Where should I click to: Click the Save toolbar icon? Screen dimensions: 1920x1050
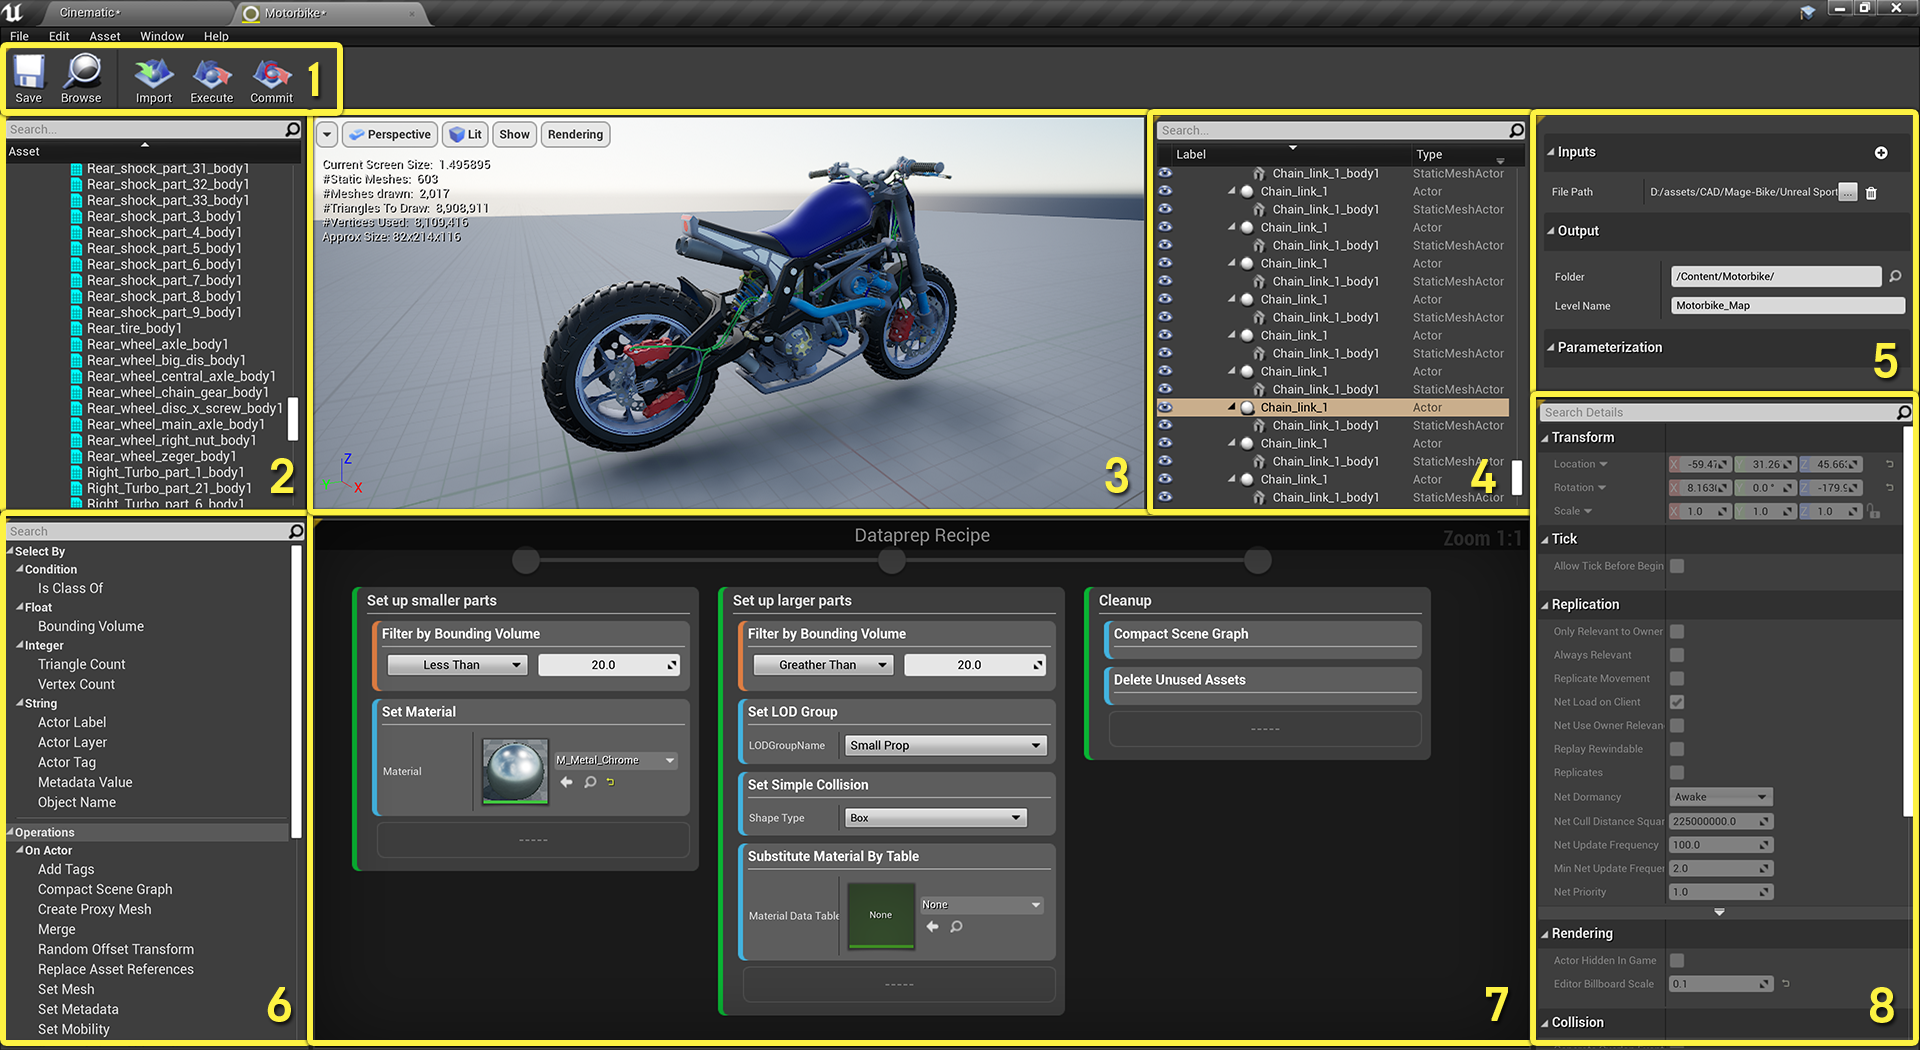coord(29,79)
